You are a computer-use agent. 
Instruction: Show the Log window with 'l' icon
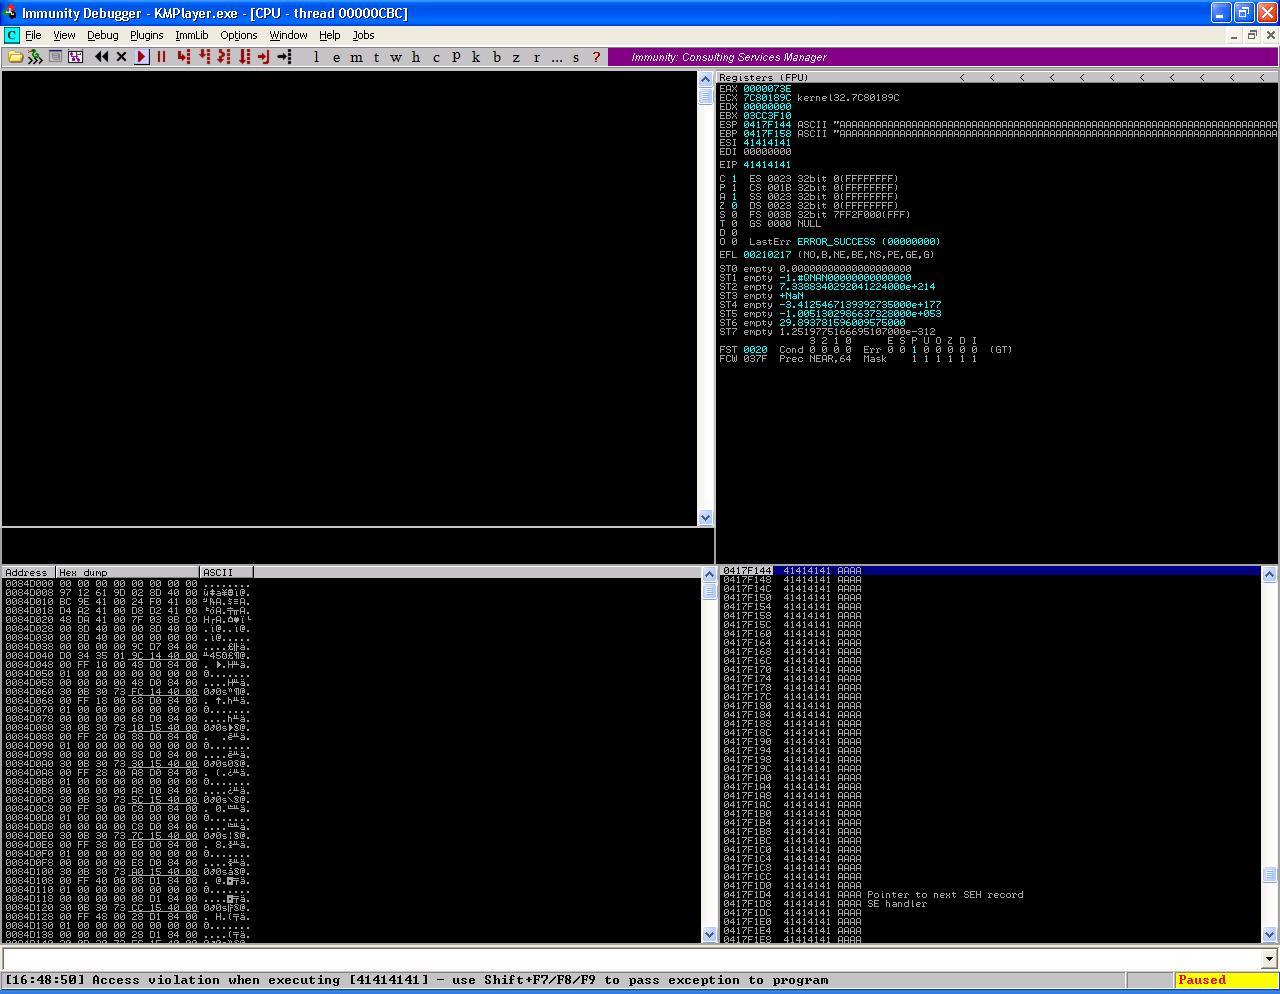tap(316, 57)
